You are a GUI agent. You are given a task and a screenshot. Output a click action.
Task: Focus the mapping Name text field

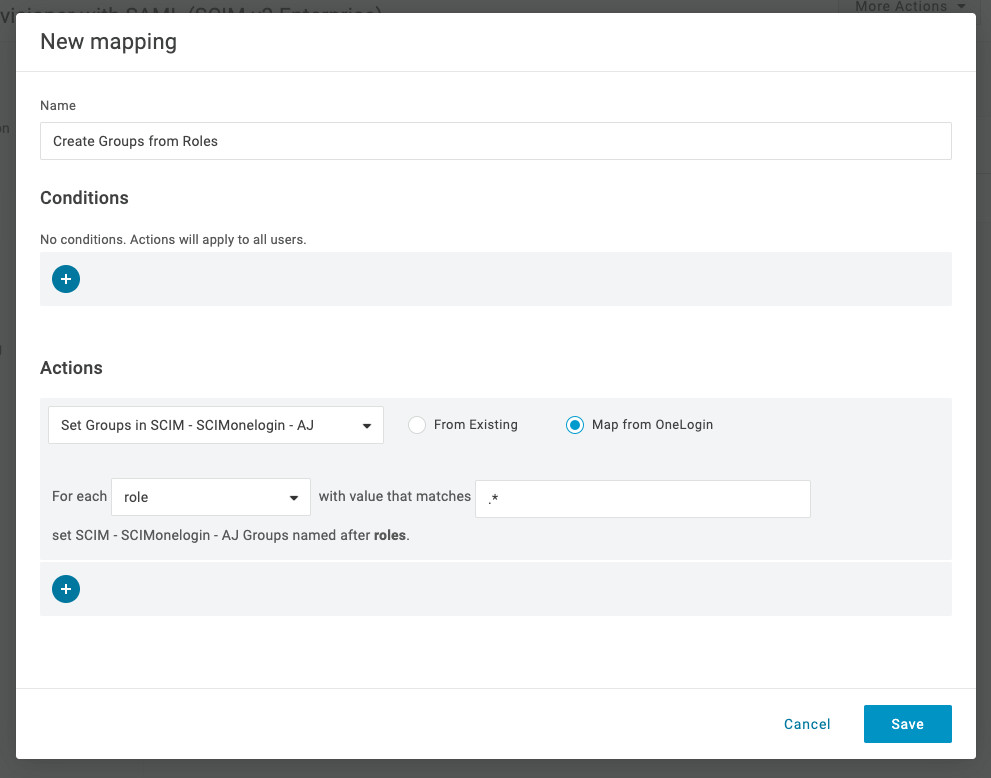(495, 141)
